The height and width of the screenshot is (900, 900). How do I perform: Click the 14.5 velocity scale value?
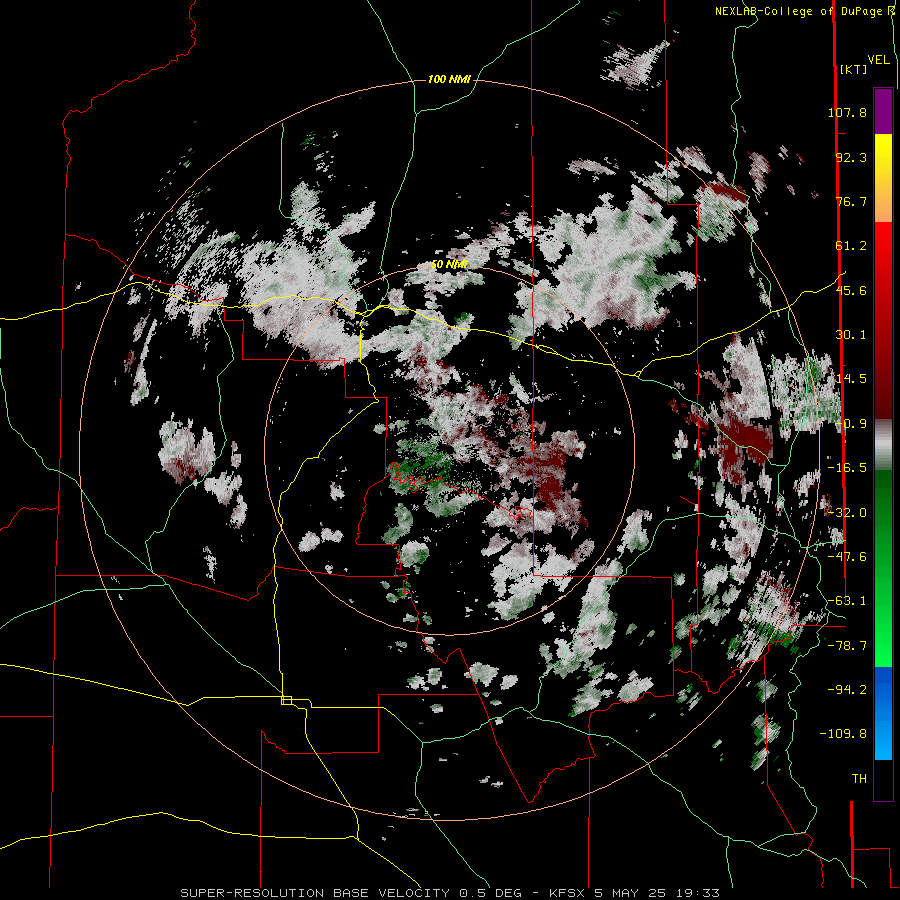[851, 379]
